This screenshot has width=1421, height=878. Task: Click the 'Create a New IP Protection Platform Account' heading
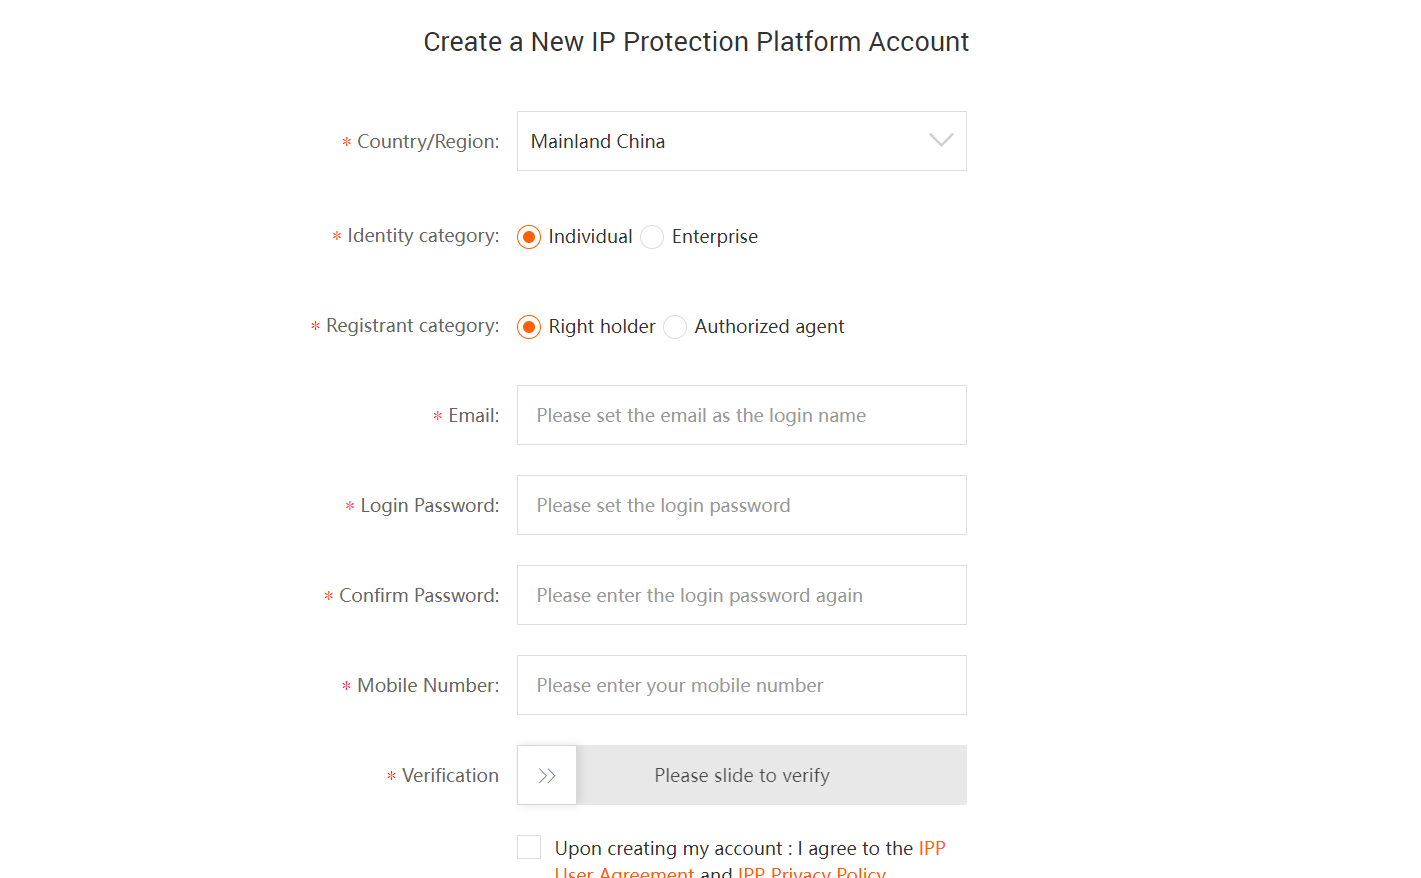tap(696, 42)
